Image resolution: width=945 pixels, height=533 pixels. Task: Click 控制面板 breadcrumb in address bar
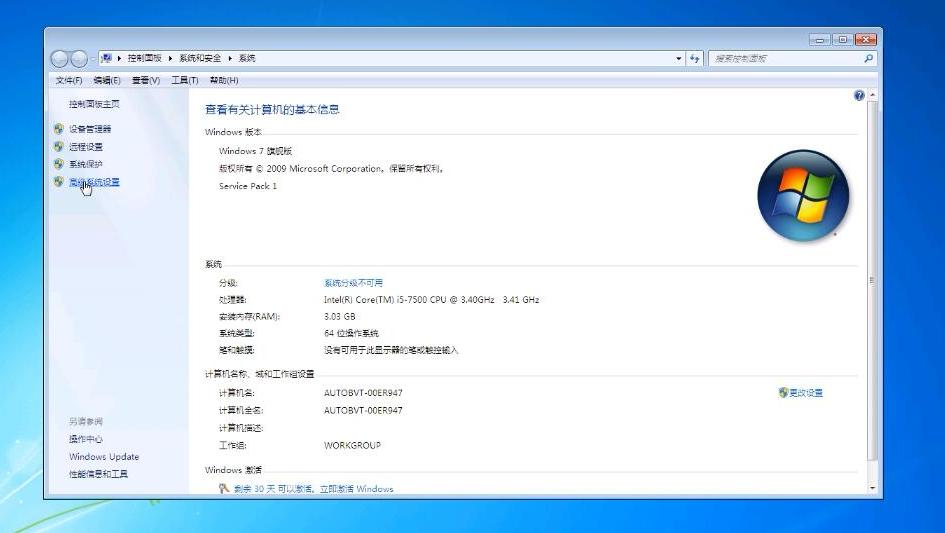point(145,58)
